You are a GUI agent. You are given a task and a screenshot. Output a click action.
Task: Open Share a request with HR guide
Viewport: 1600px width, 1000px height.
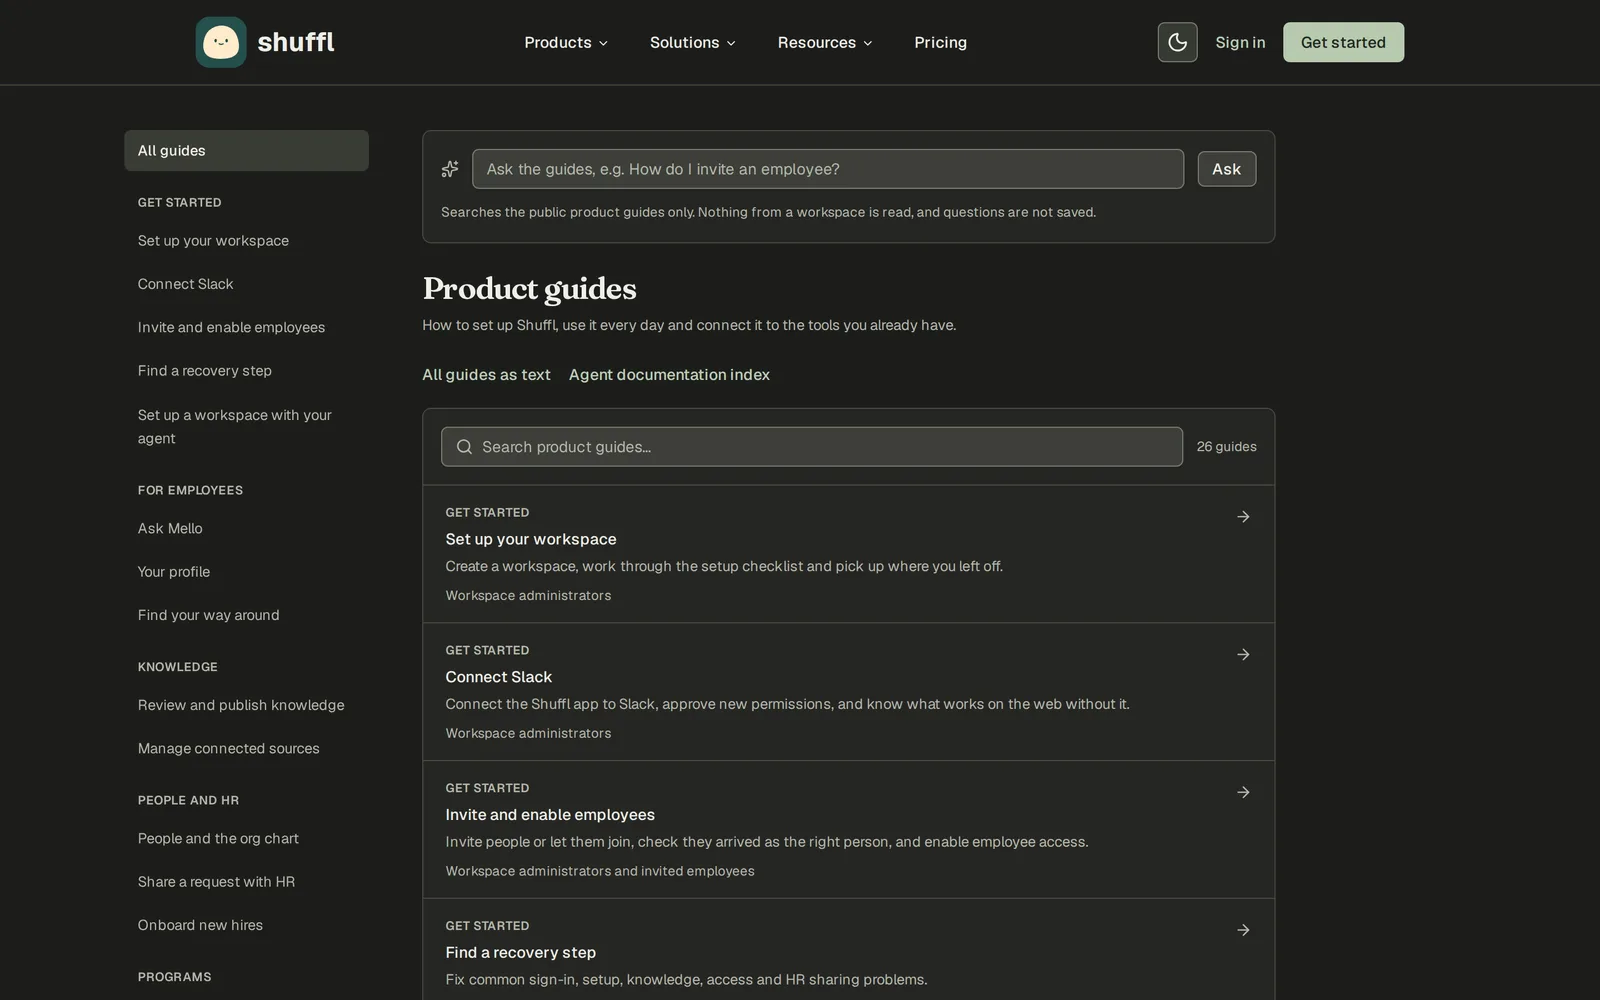click(216, 882)
